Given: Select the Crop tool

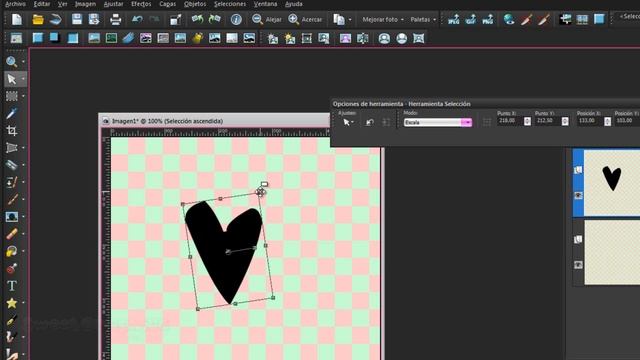Looking at the screenshot, I should click(11, 131).
